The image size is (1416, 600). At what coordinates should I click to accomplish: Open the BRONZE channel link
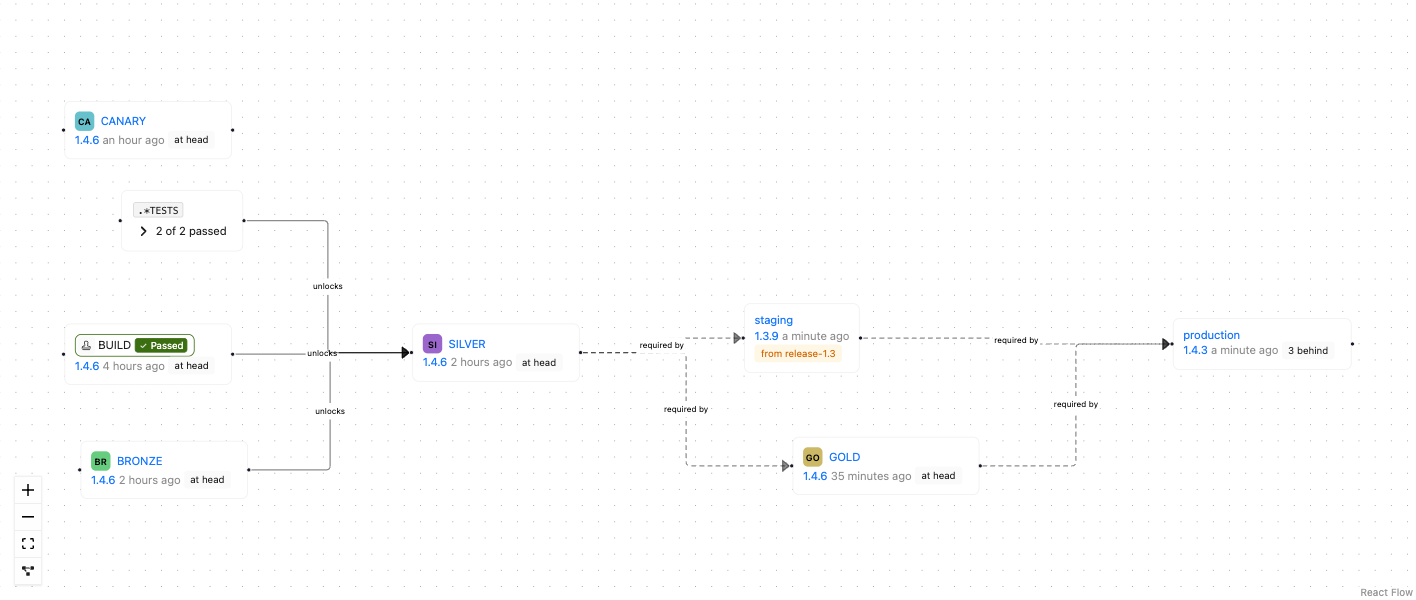pos(139,461)
